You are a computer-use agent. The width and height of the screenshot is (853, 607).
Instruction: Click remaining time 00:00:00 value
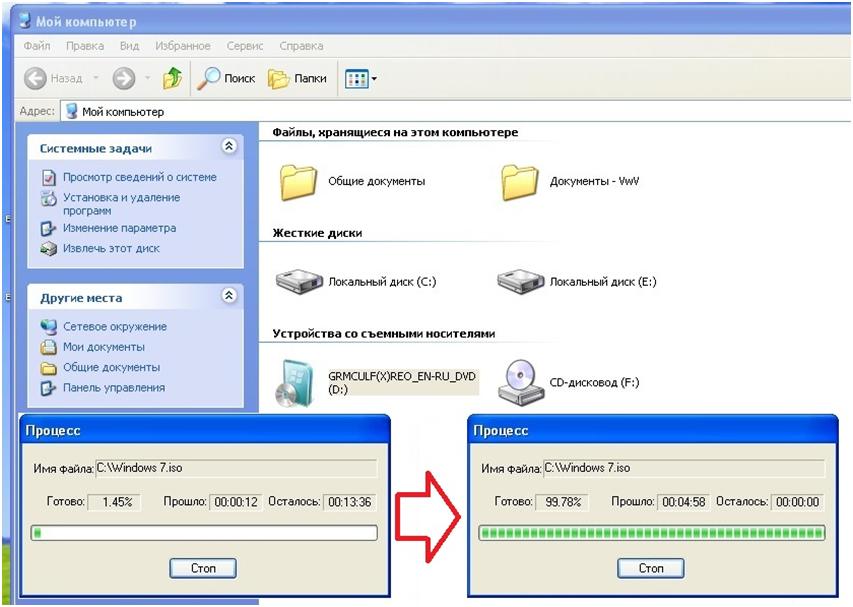[798, 502]
